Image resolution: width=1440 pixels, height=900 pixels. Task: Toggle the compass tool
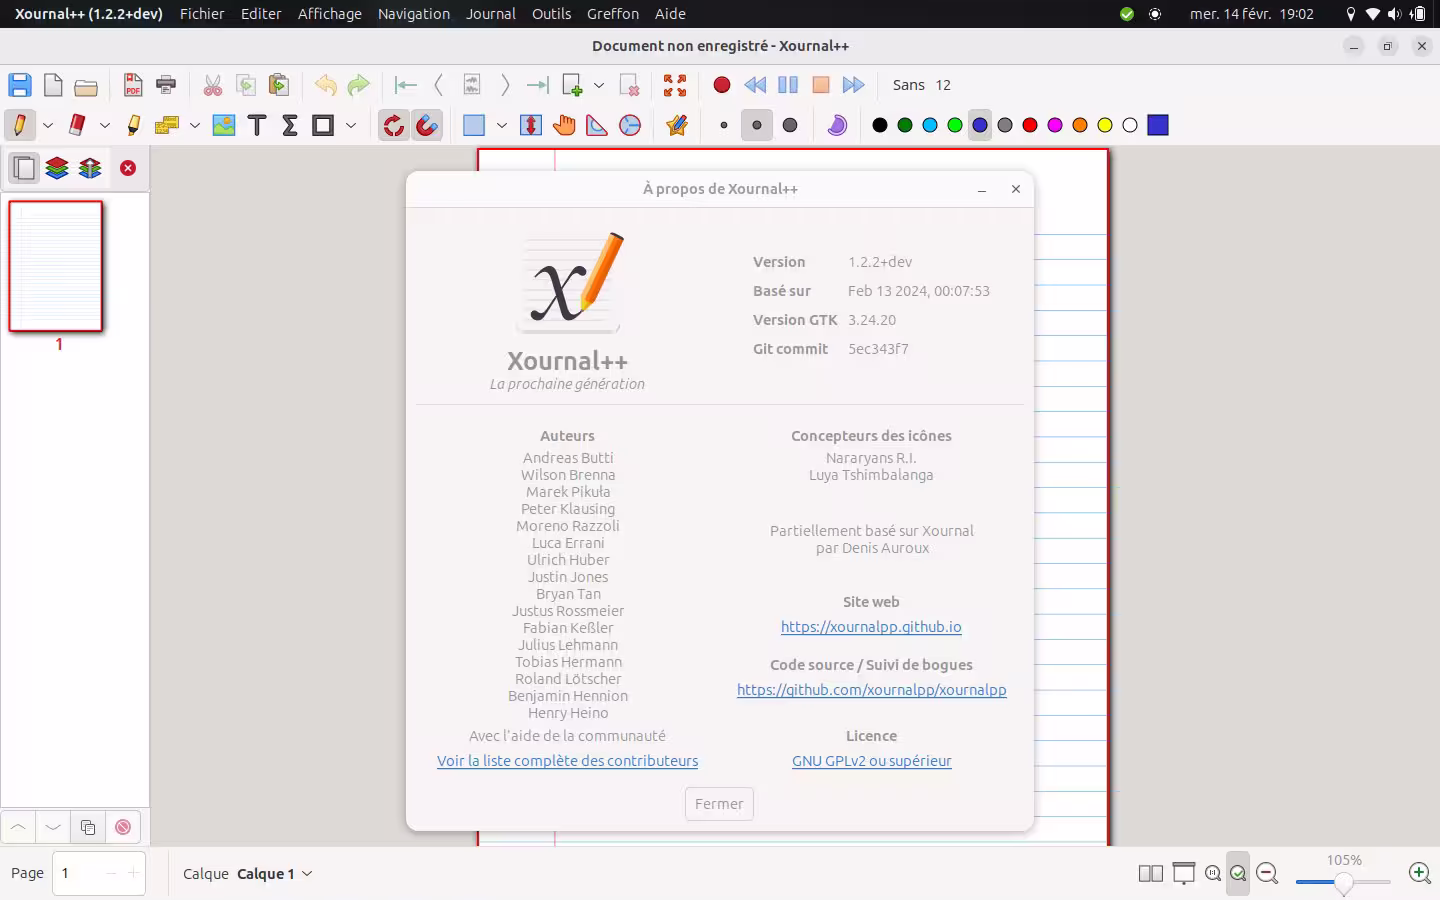click(x=630, y=125)
